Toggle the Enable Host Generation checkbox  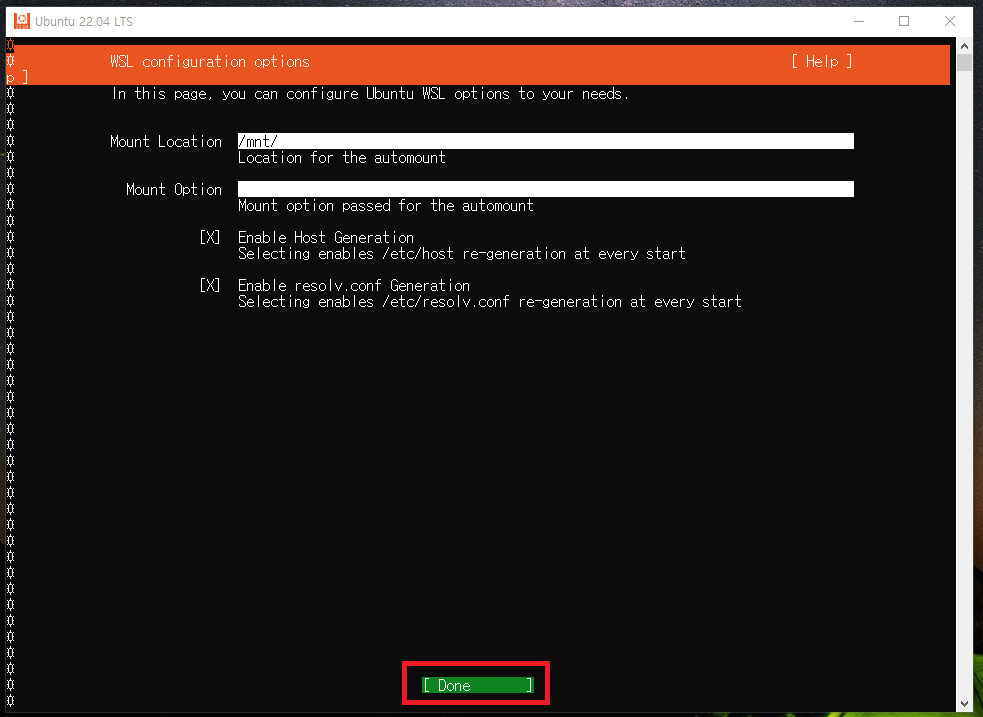(x=210, y=238)
